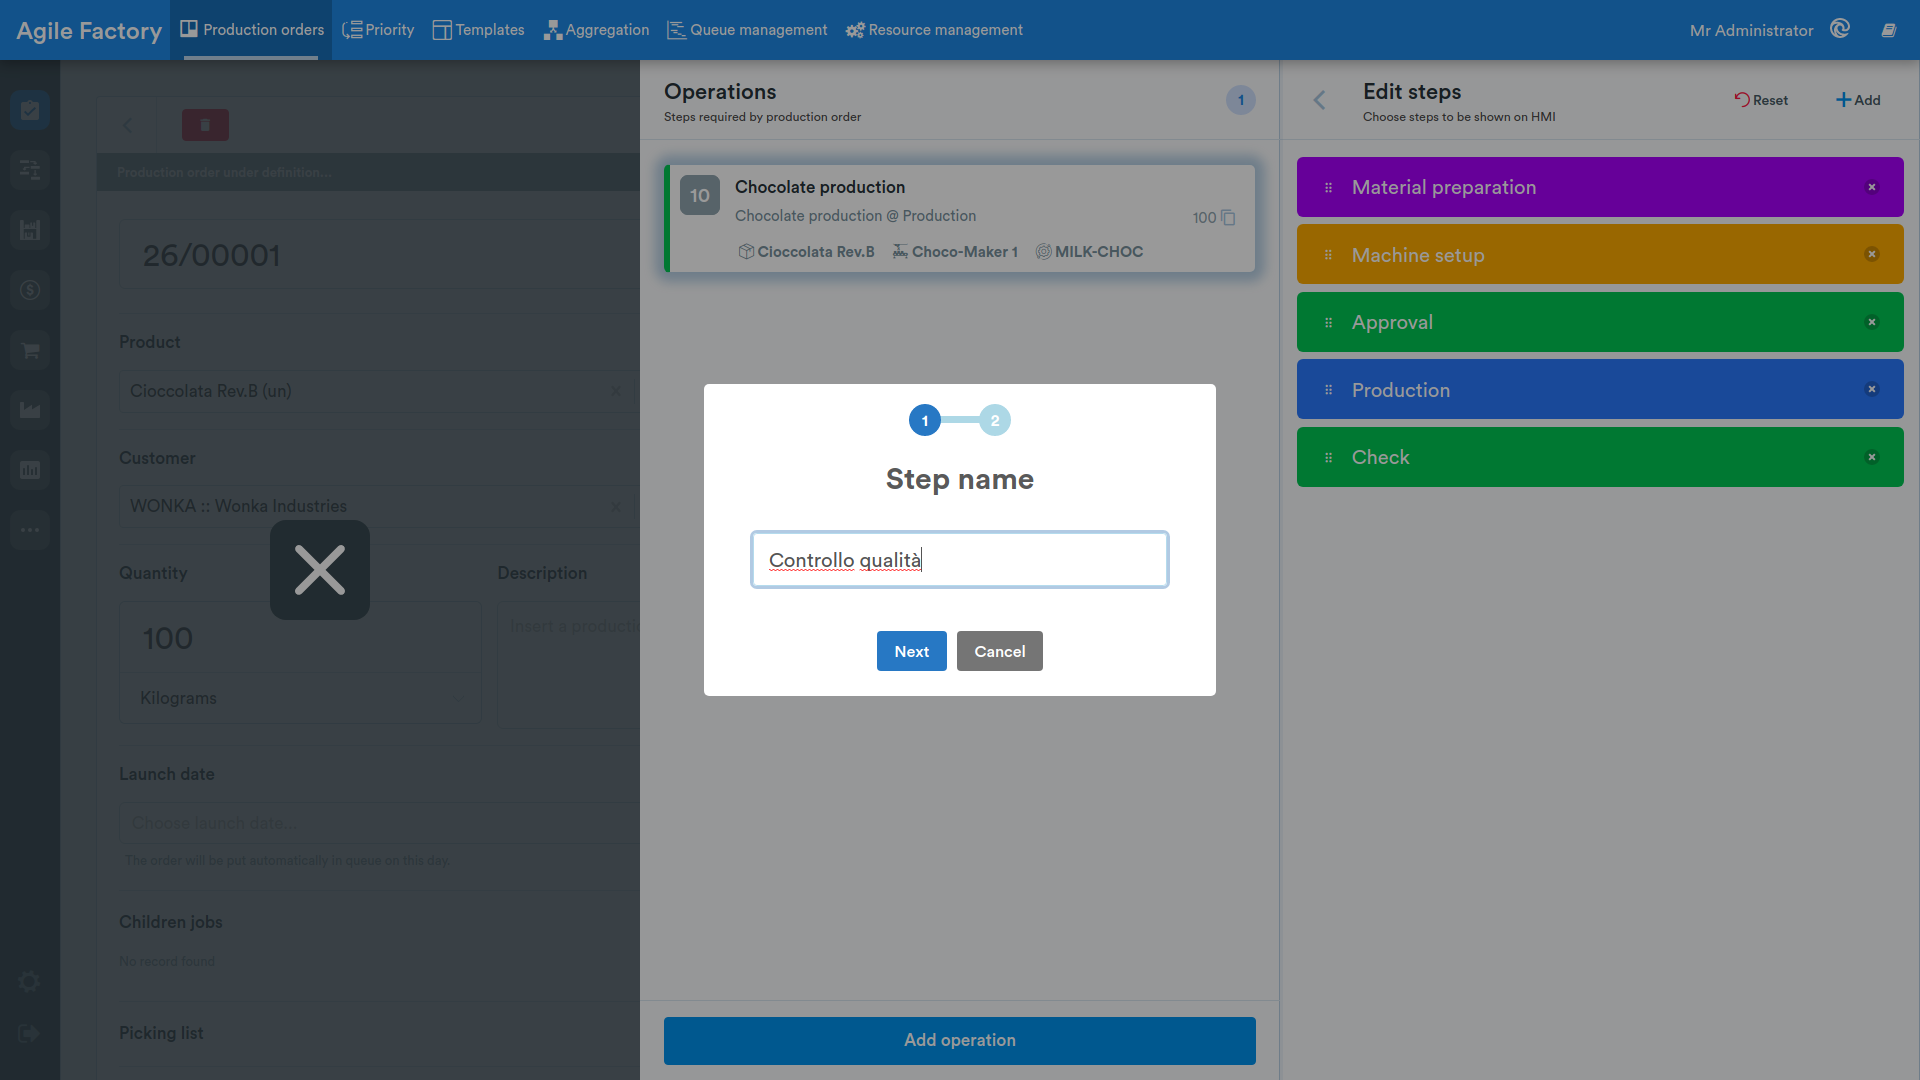Remove the Check step
This screenshot has width=1920, height=1080.
1872,457
